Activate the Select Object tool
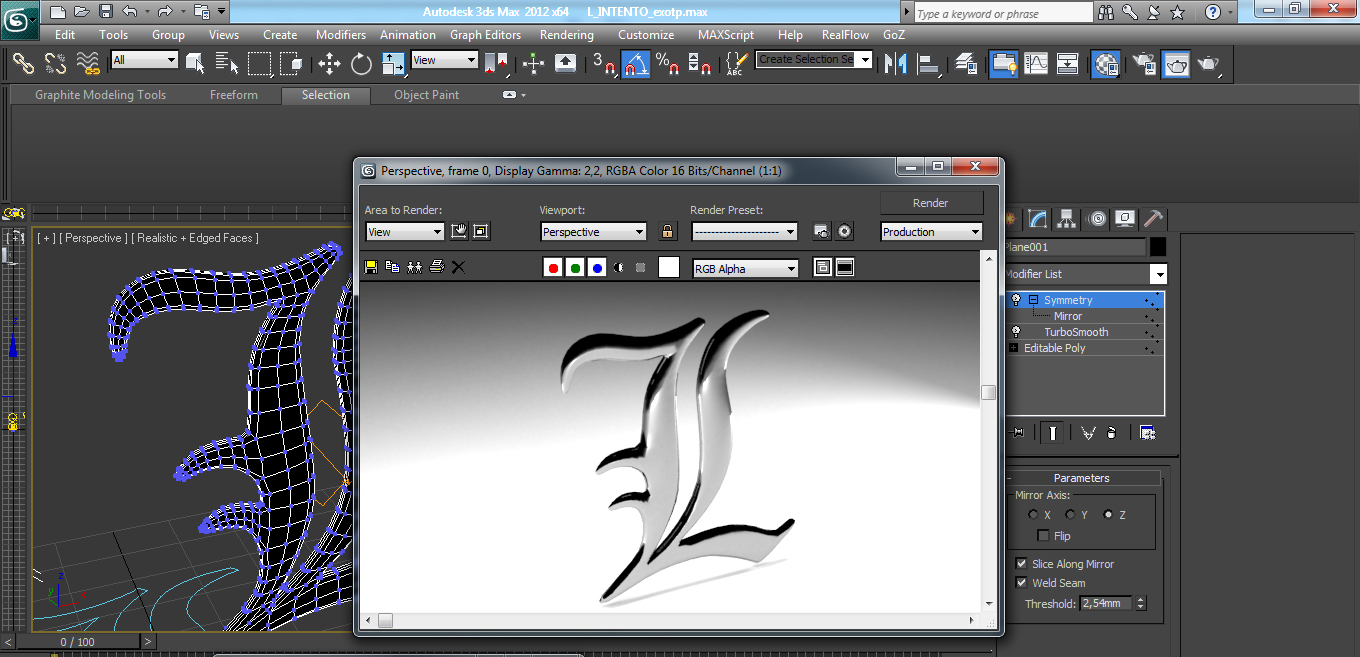Screen dimensions: 1360x657 (195, 63)
